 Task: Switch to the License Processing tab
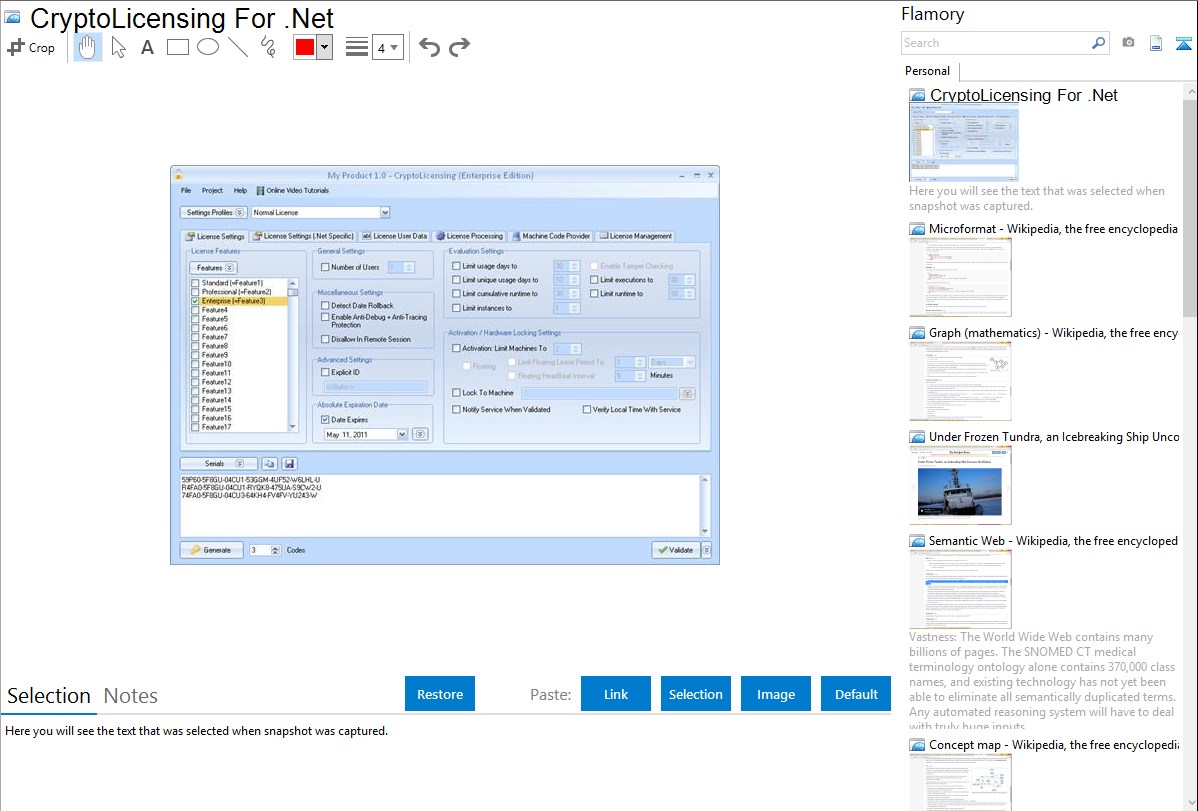point(470,236)
